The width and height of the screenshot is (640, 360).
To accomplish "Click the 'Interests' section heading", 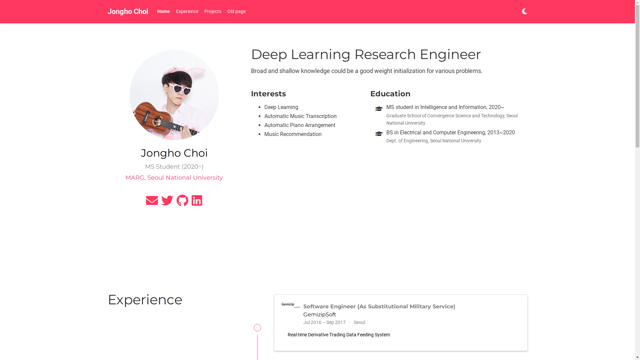I will (x=268, y=94).
